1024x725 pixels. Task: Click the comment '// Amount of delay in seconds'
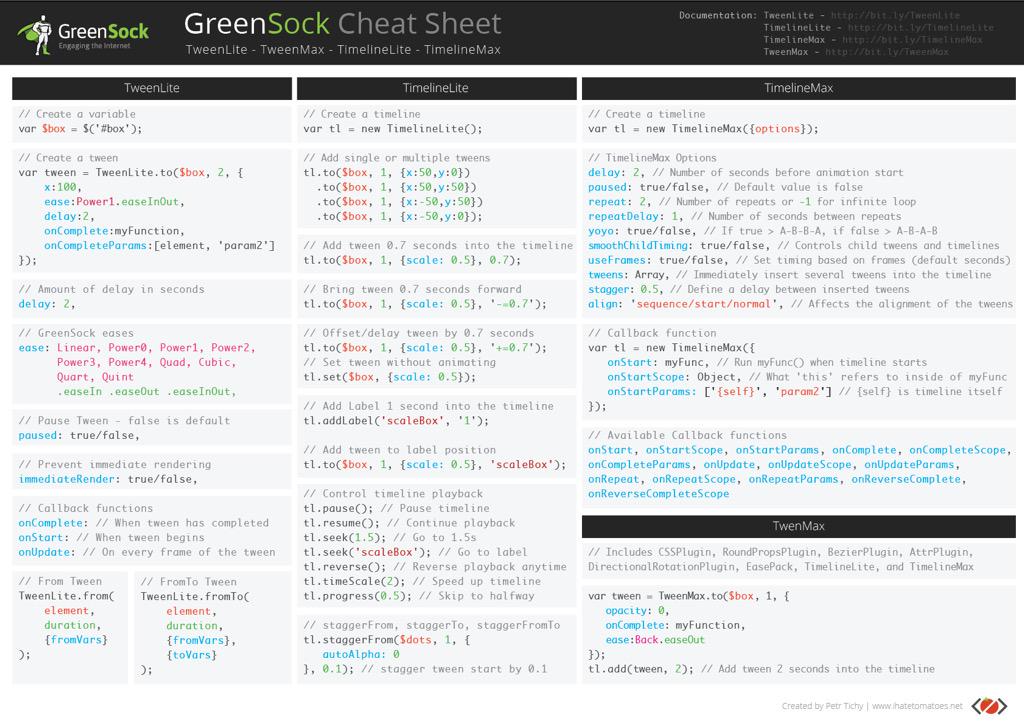111,289
